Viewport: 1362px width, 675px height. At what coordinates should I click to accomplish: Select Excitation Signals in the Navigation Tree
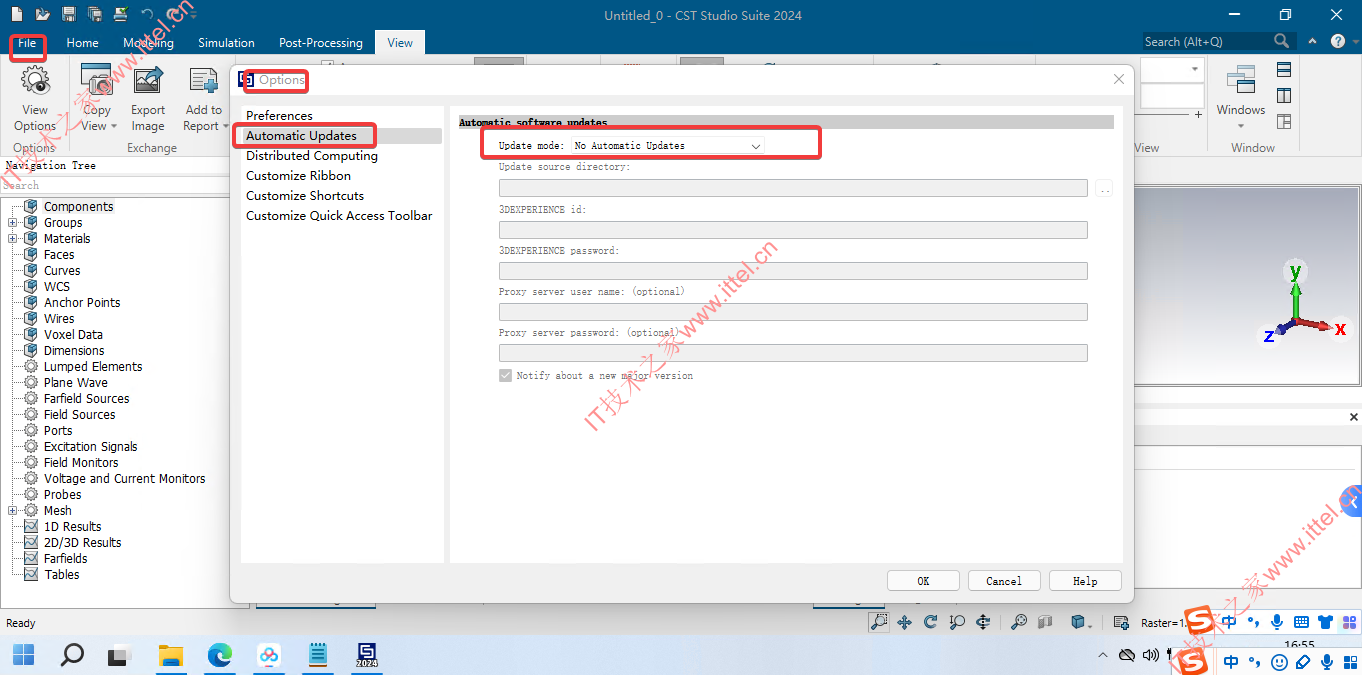(91, 447)
